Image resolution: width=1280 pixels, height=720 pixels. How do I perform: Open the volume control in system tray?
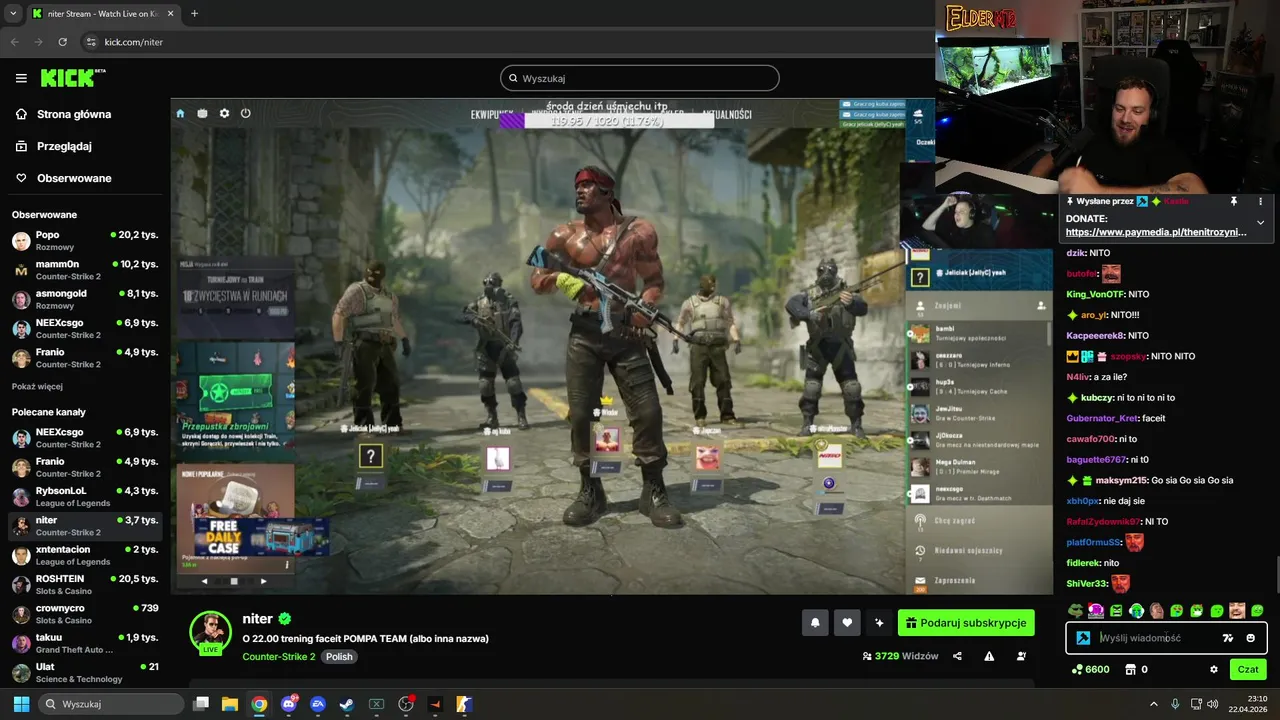pos(1212,704)
